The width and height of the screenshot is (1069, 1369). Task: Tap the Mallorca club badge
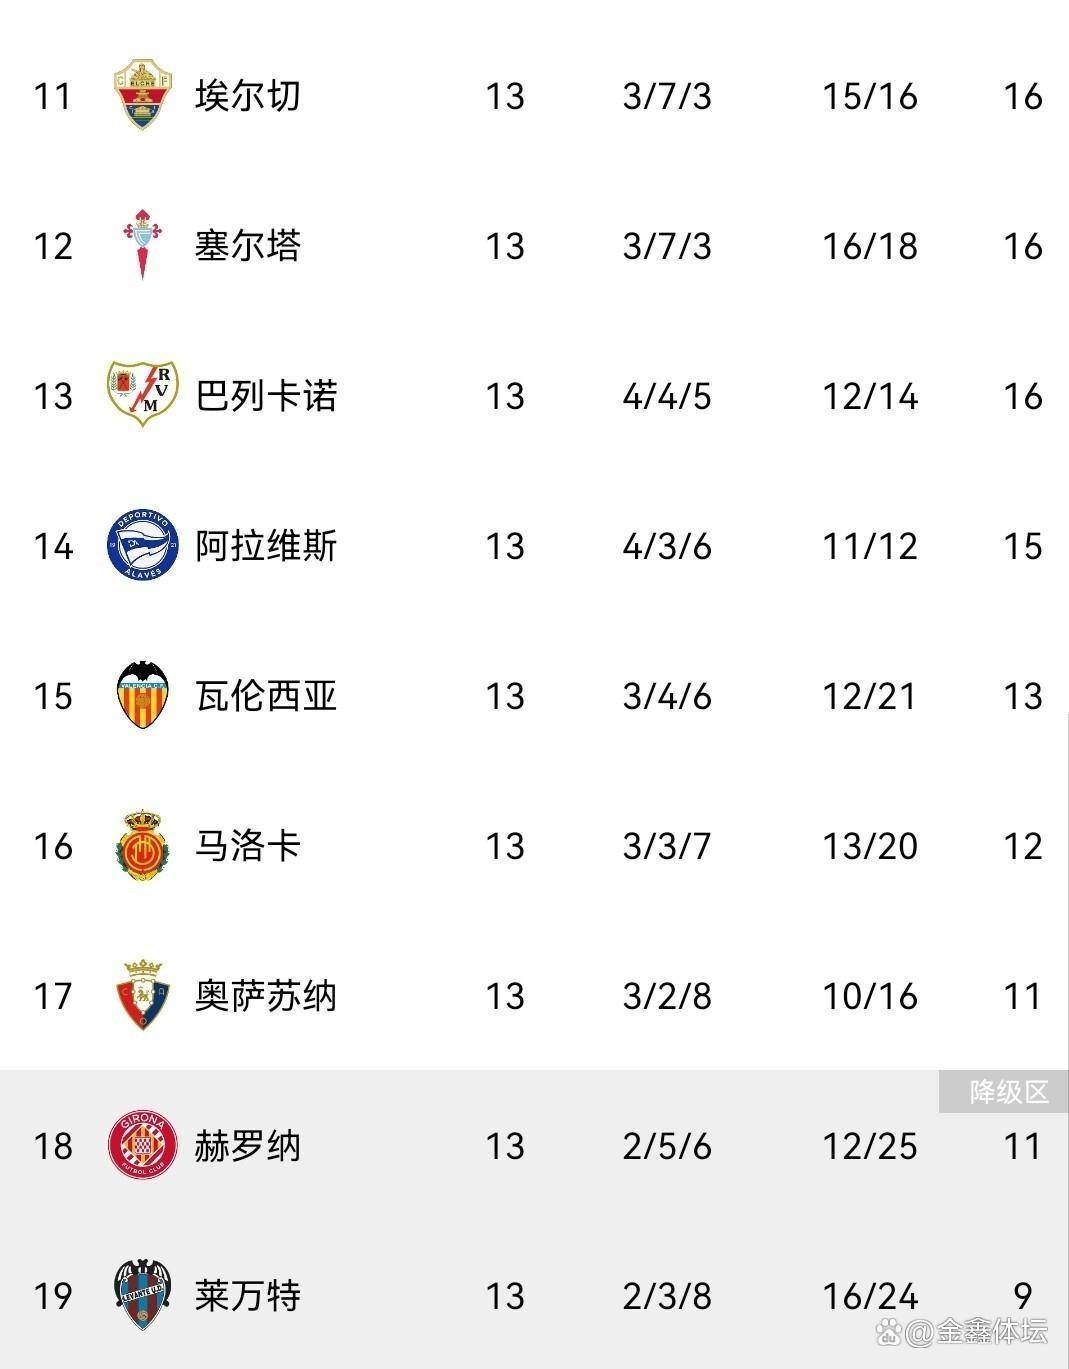[x=142, y=846]
